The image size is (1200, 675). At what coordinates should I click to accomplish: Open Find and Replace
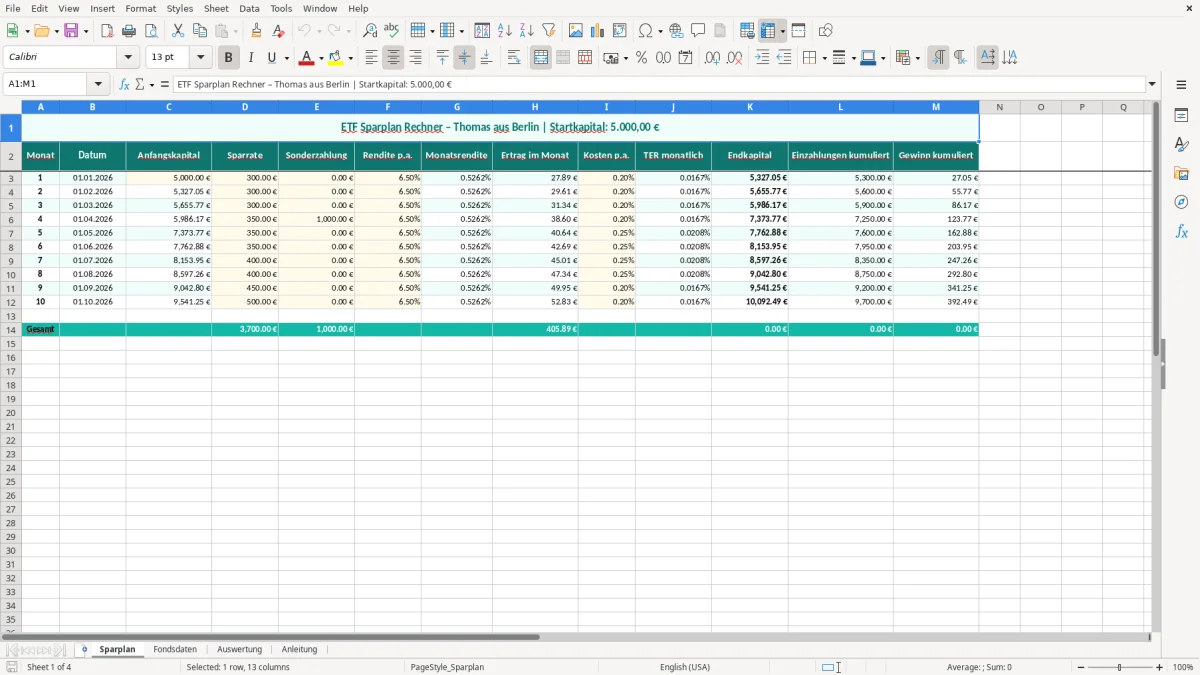[x=369, y=31]
